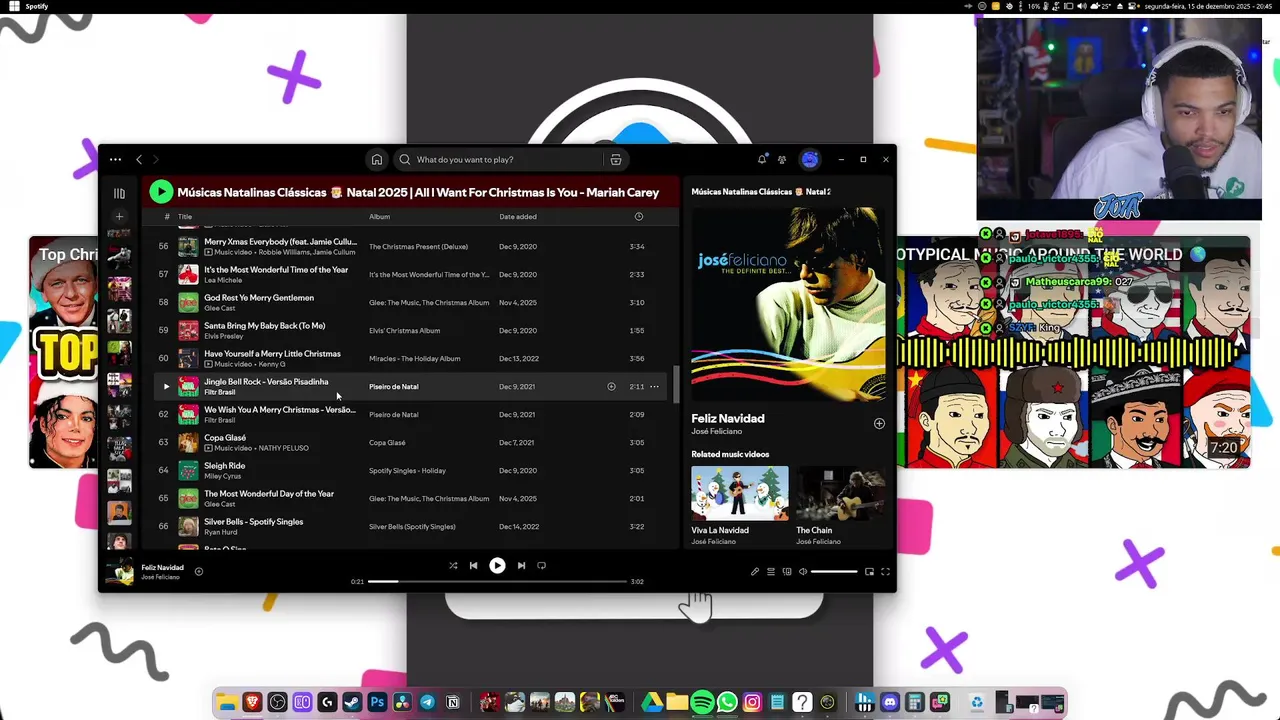The width and height of the screenshot is (1280, 720).
Task: Add Feliz Navidad via Now Playing plus icon
Action: [879, 424]
